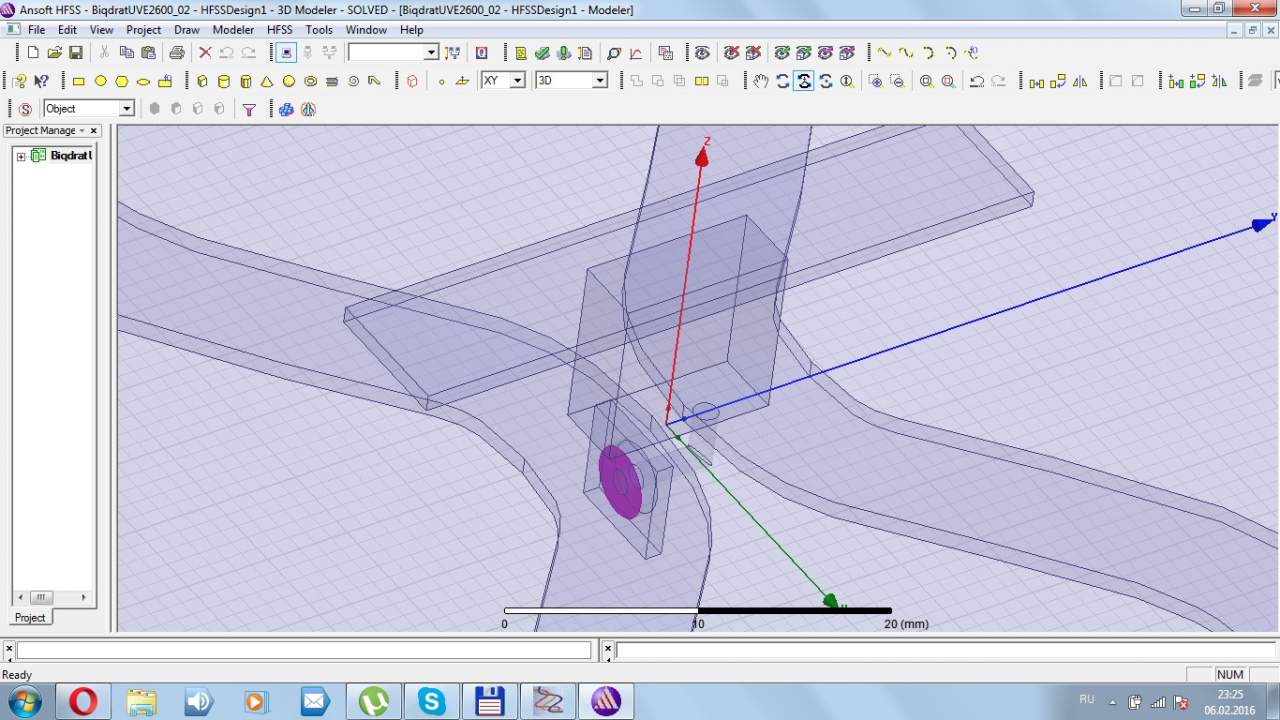Click the Validate green checkmark icon
Screen dimensions: 1280x720
(542, 53)
